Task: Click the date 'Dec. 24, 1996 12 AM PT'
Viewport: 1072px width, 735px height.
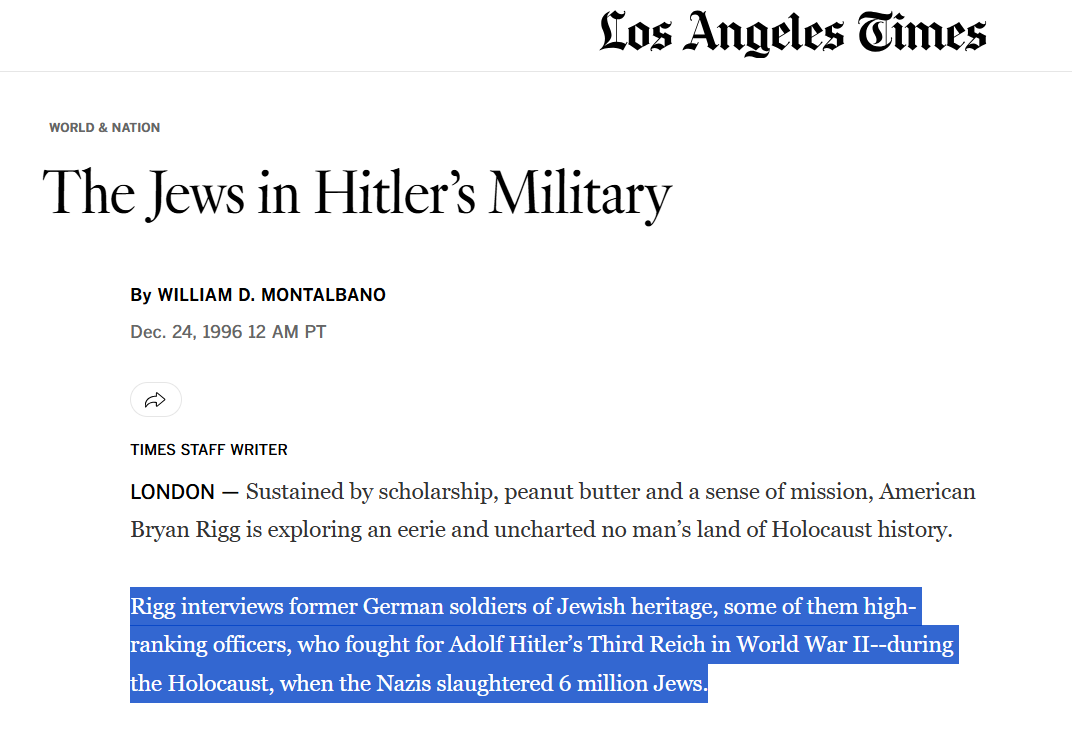Action: pyautogui.click(x=228, y=332)
